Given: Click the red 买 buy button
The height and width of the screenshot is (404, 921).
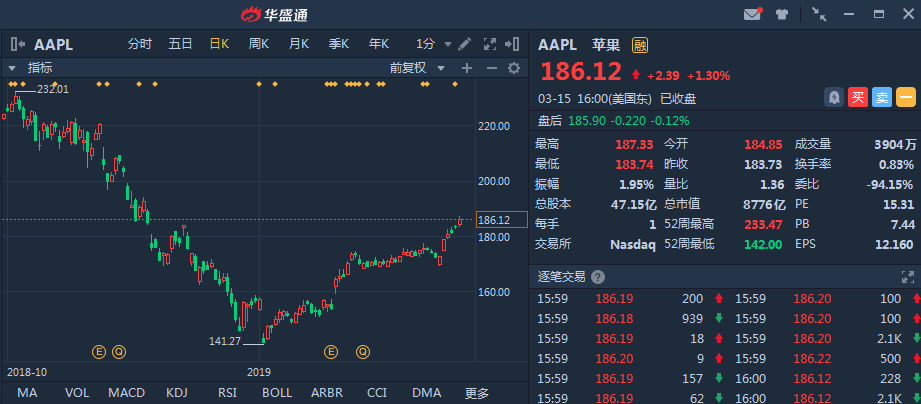Looking at the screenshot, I should point(858,97).
